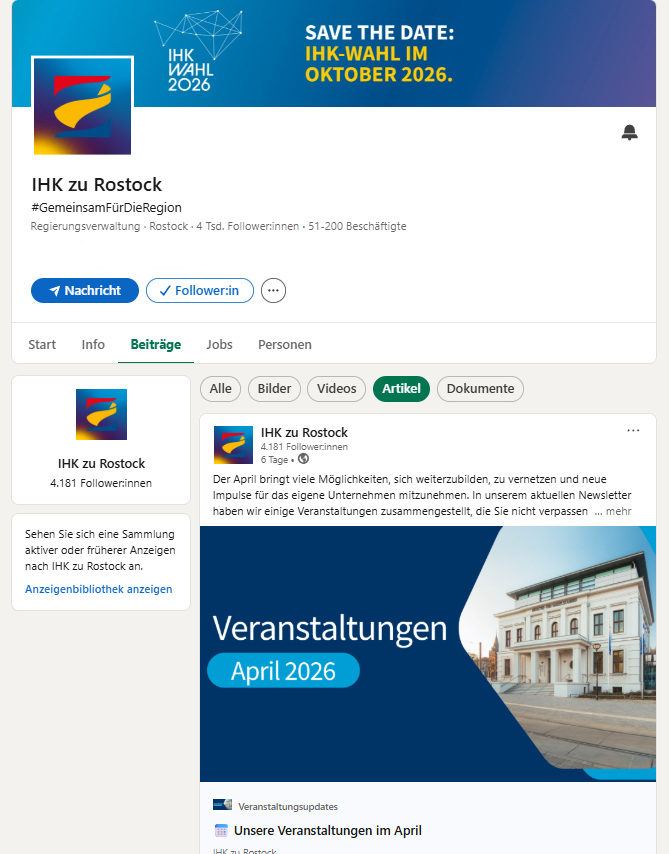669x854 pixels.
Task: Open article Unsere Veranstaltungen im April
Action: pos(328,831)
